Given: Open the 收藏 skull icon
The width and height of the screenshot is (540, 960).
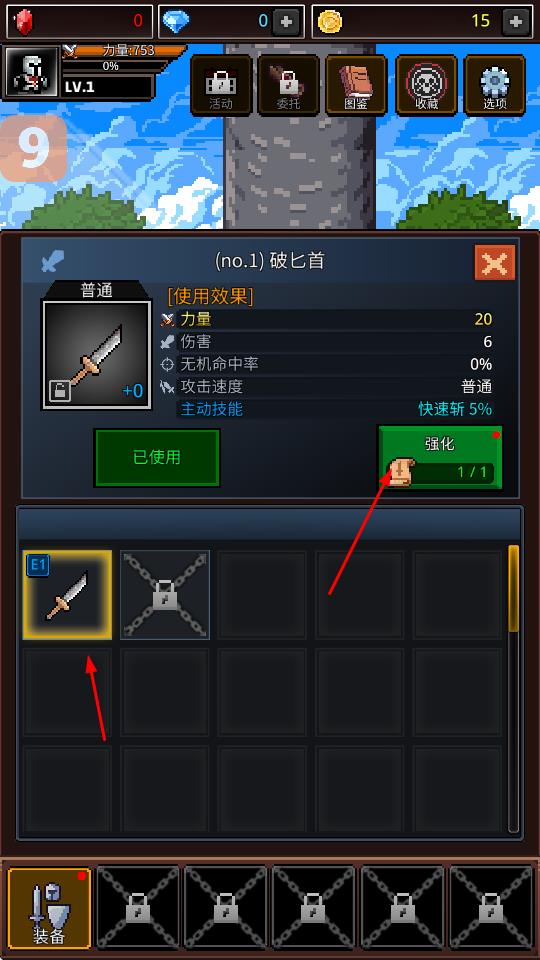Looking at the screenshot, I should (x=426, y=85).
